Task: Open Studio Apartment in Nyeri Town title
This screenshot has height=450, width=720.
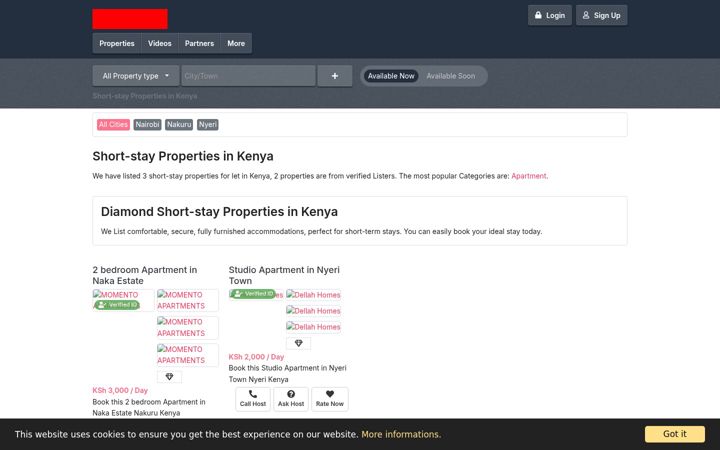Action: 284,275
